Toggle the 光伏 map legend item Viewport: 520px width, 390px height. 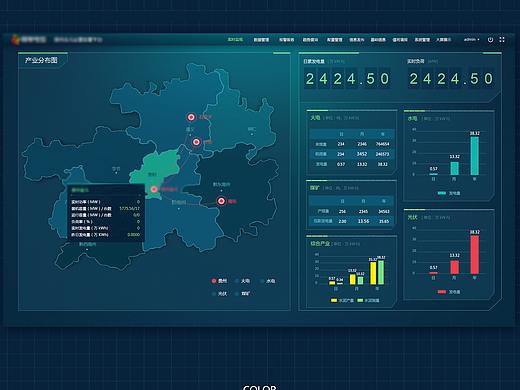(219, 294)
